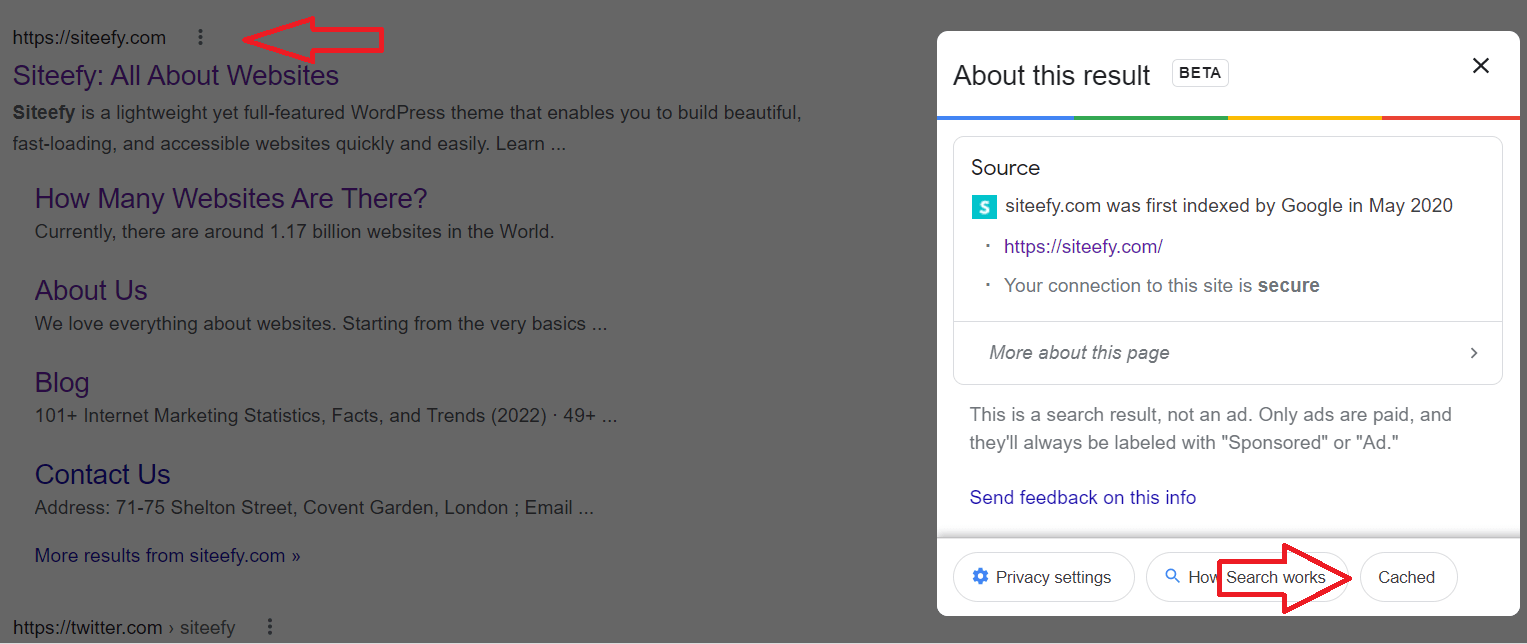Viewport: 1527px width, 644px height.
Task: Click the chevron next to More about this page
Action: (x=1473, y=352)
